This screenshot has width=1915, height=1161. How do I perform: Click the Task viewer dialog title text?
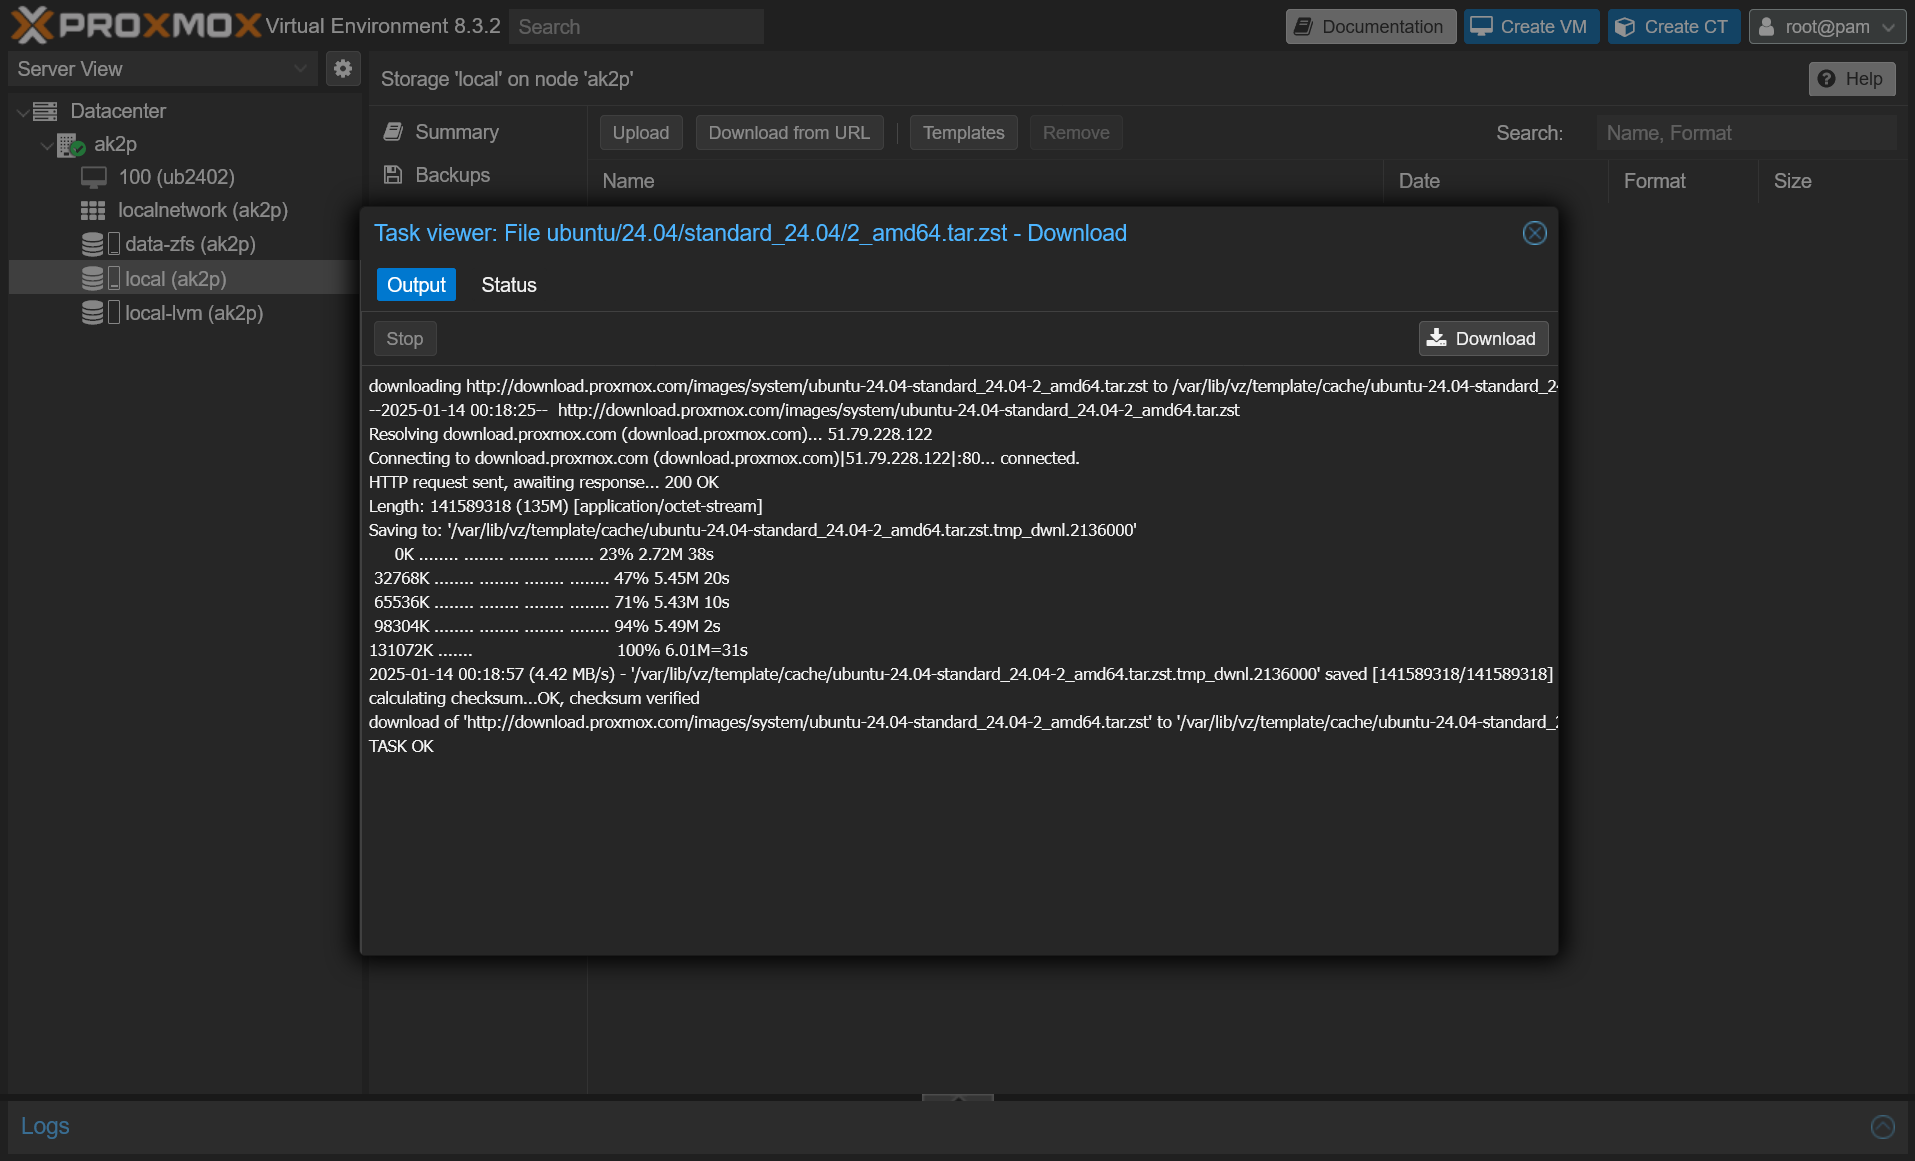click(x=750, y=233)
